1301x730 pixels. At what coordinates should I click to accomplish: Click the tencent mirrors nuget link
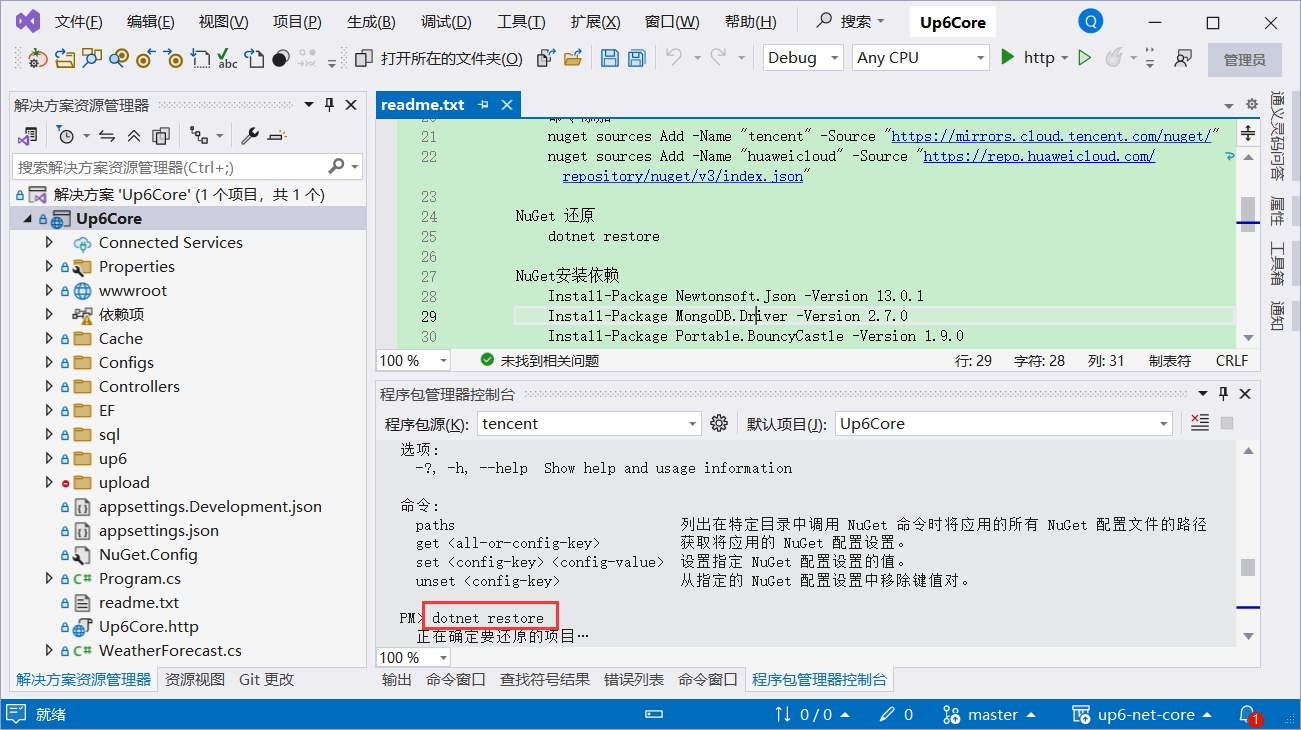(1051, 136)
